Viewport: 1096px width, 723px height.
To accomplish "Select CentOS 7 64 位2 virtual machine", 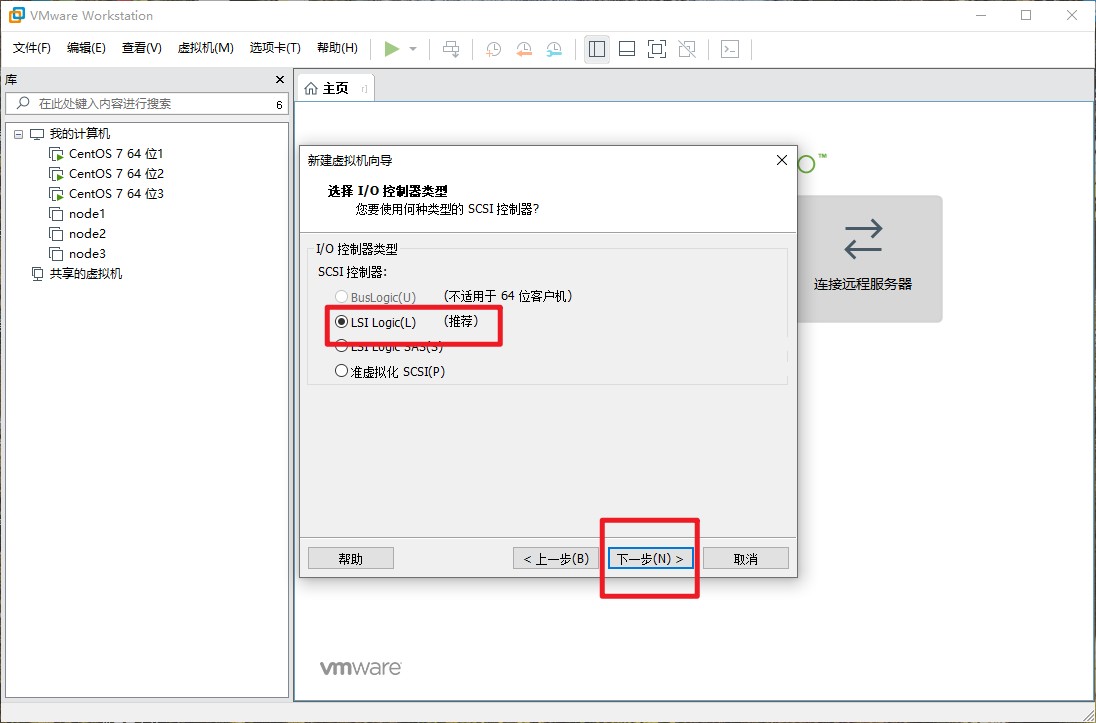I will 116,173.
